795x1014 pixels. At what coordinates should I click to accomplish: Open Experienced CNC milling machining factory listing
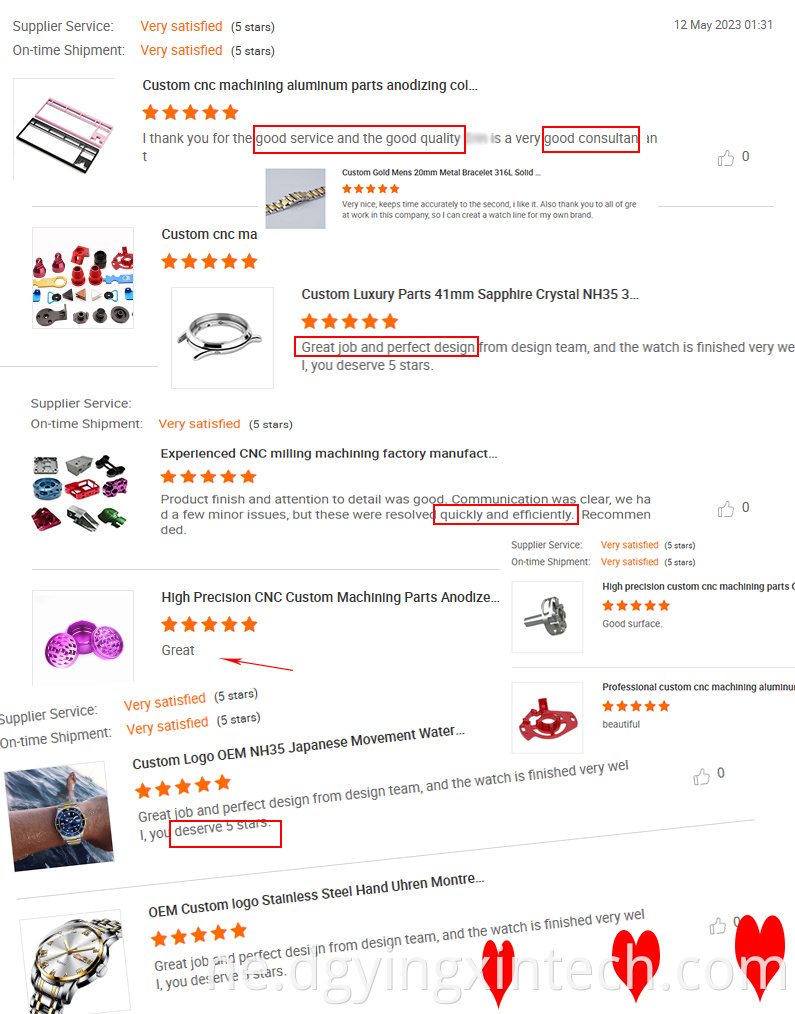329,453
